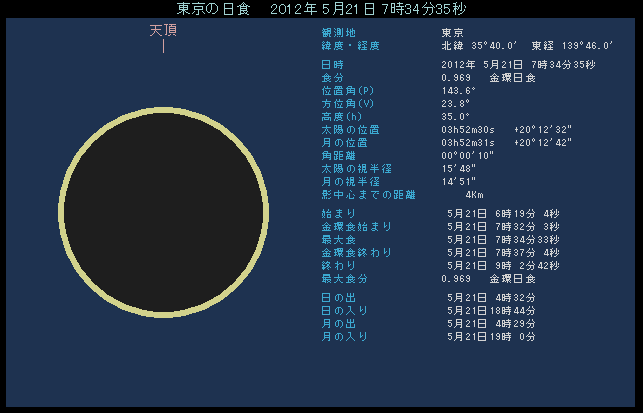Image resolution: width=643 pixels, height=413 pixels.
Task: Click the 東経 139°46.0' longitude value
Action: [x=570, y=46]
